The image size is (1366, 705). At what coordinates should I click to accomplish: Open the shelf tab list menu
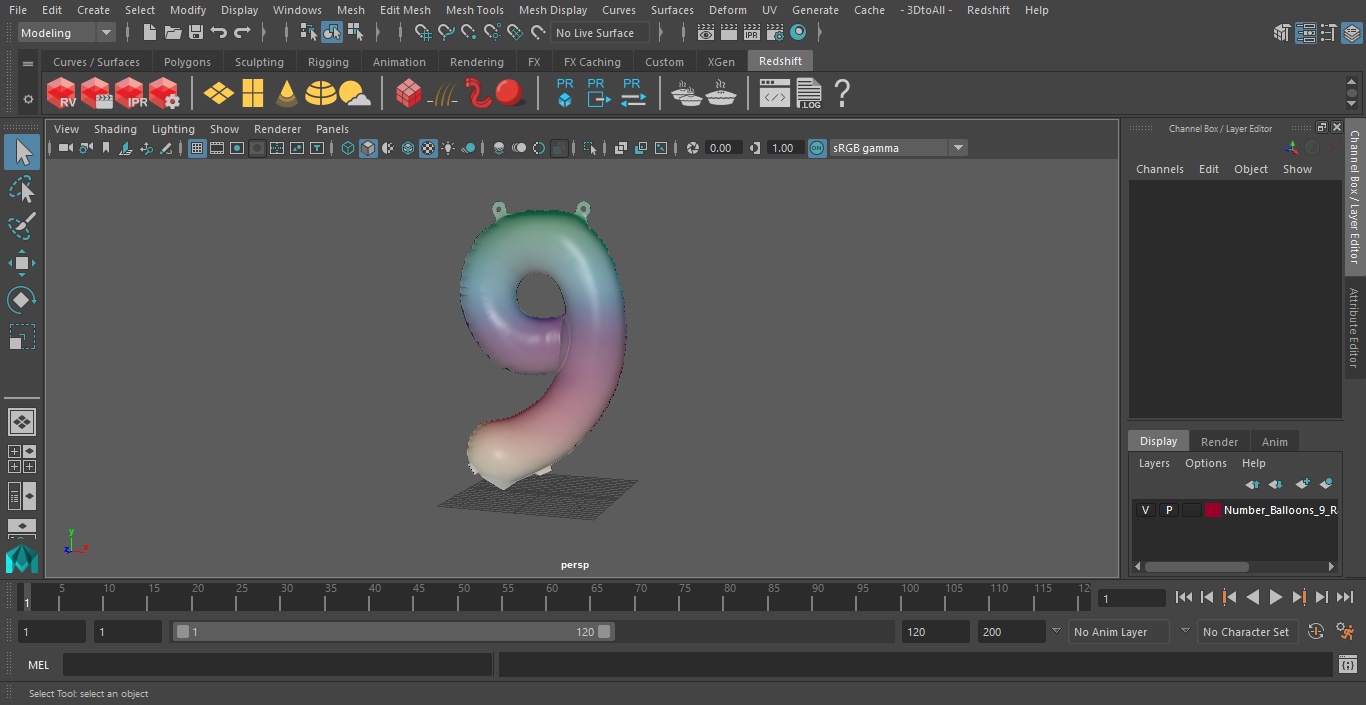click(x=28, y=62)
